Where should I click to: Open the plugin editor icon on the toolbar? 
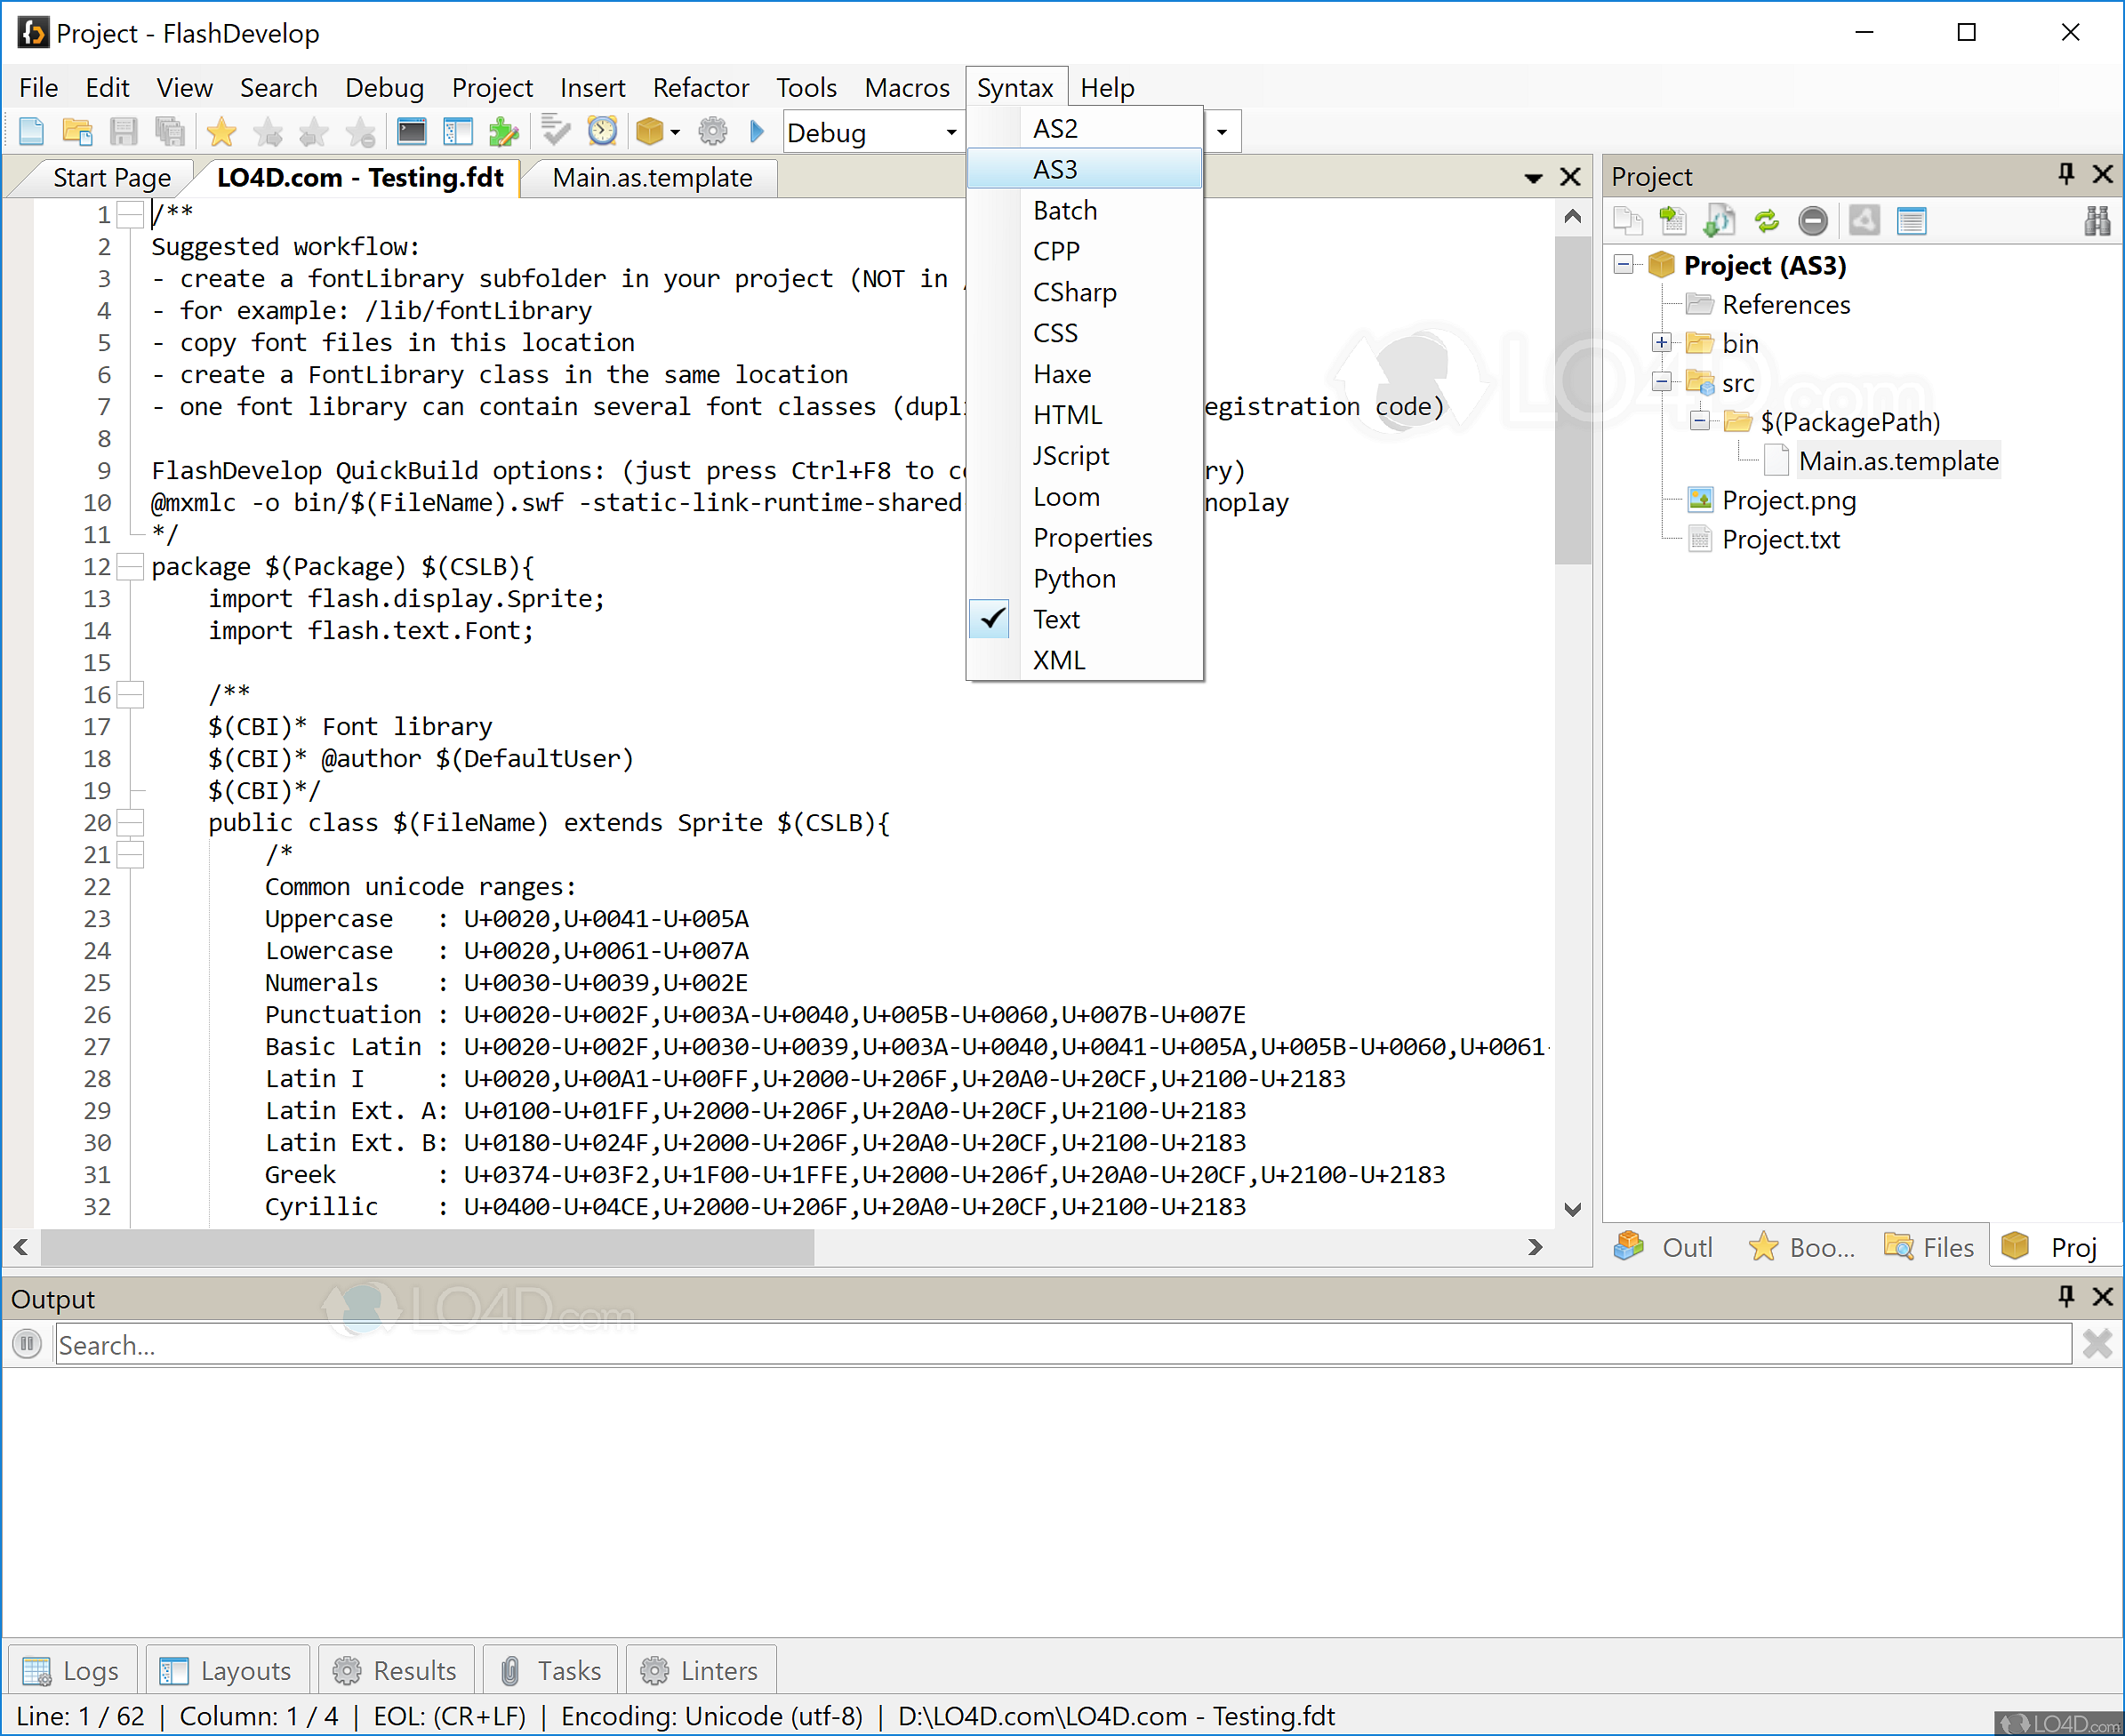pyautogui.click(x=505, y=130)
